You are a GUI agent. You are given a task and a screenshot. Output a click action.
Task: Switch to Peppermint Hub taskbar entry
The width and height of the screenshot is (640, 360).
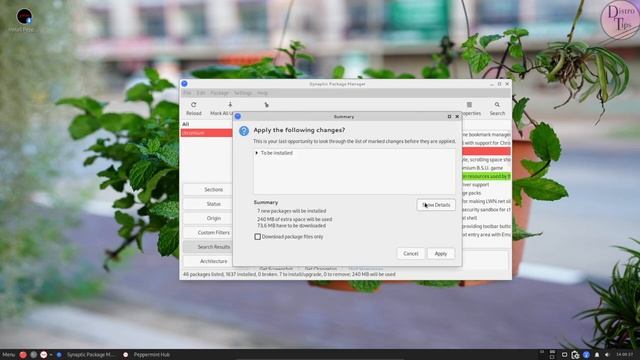pos(147,355)
